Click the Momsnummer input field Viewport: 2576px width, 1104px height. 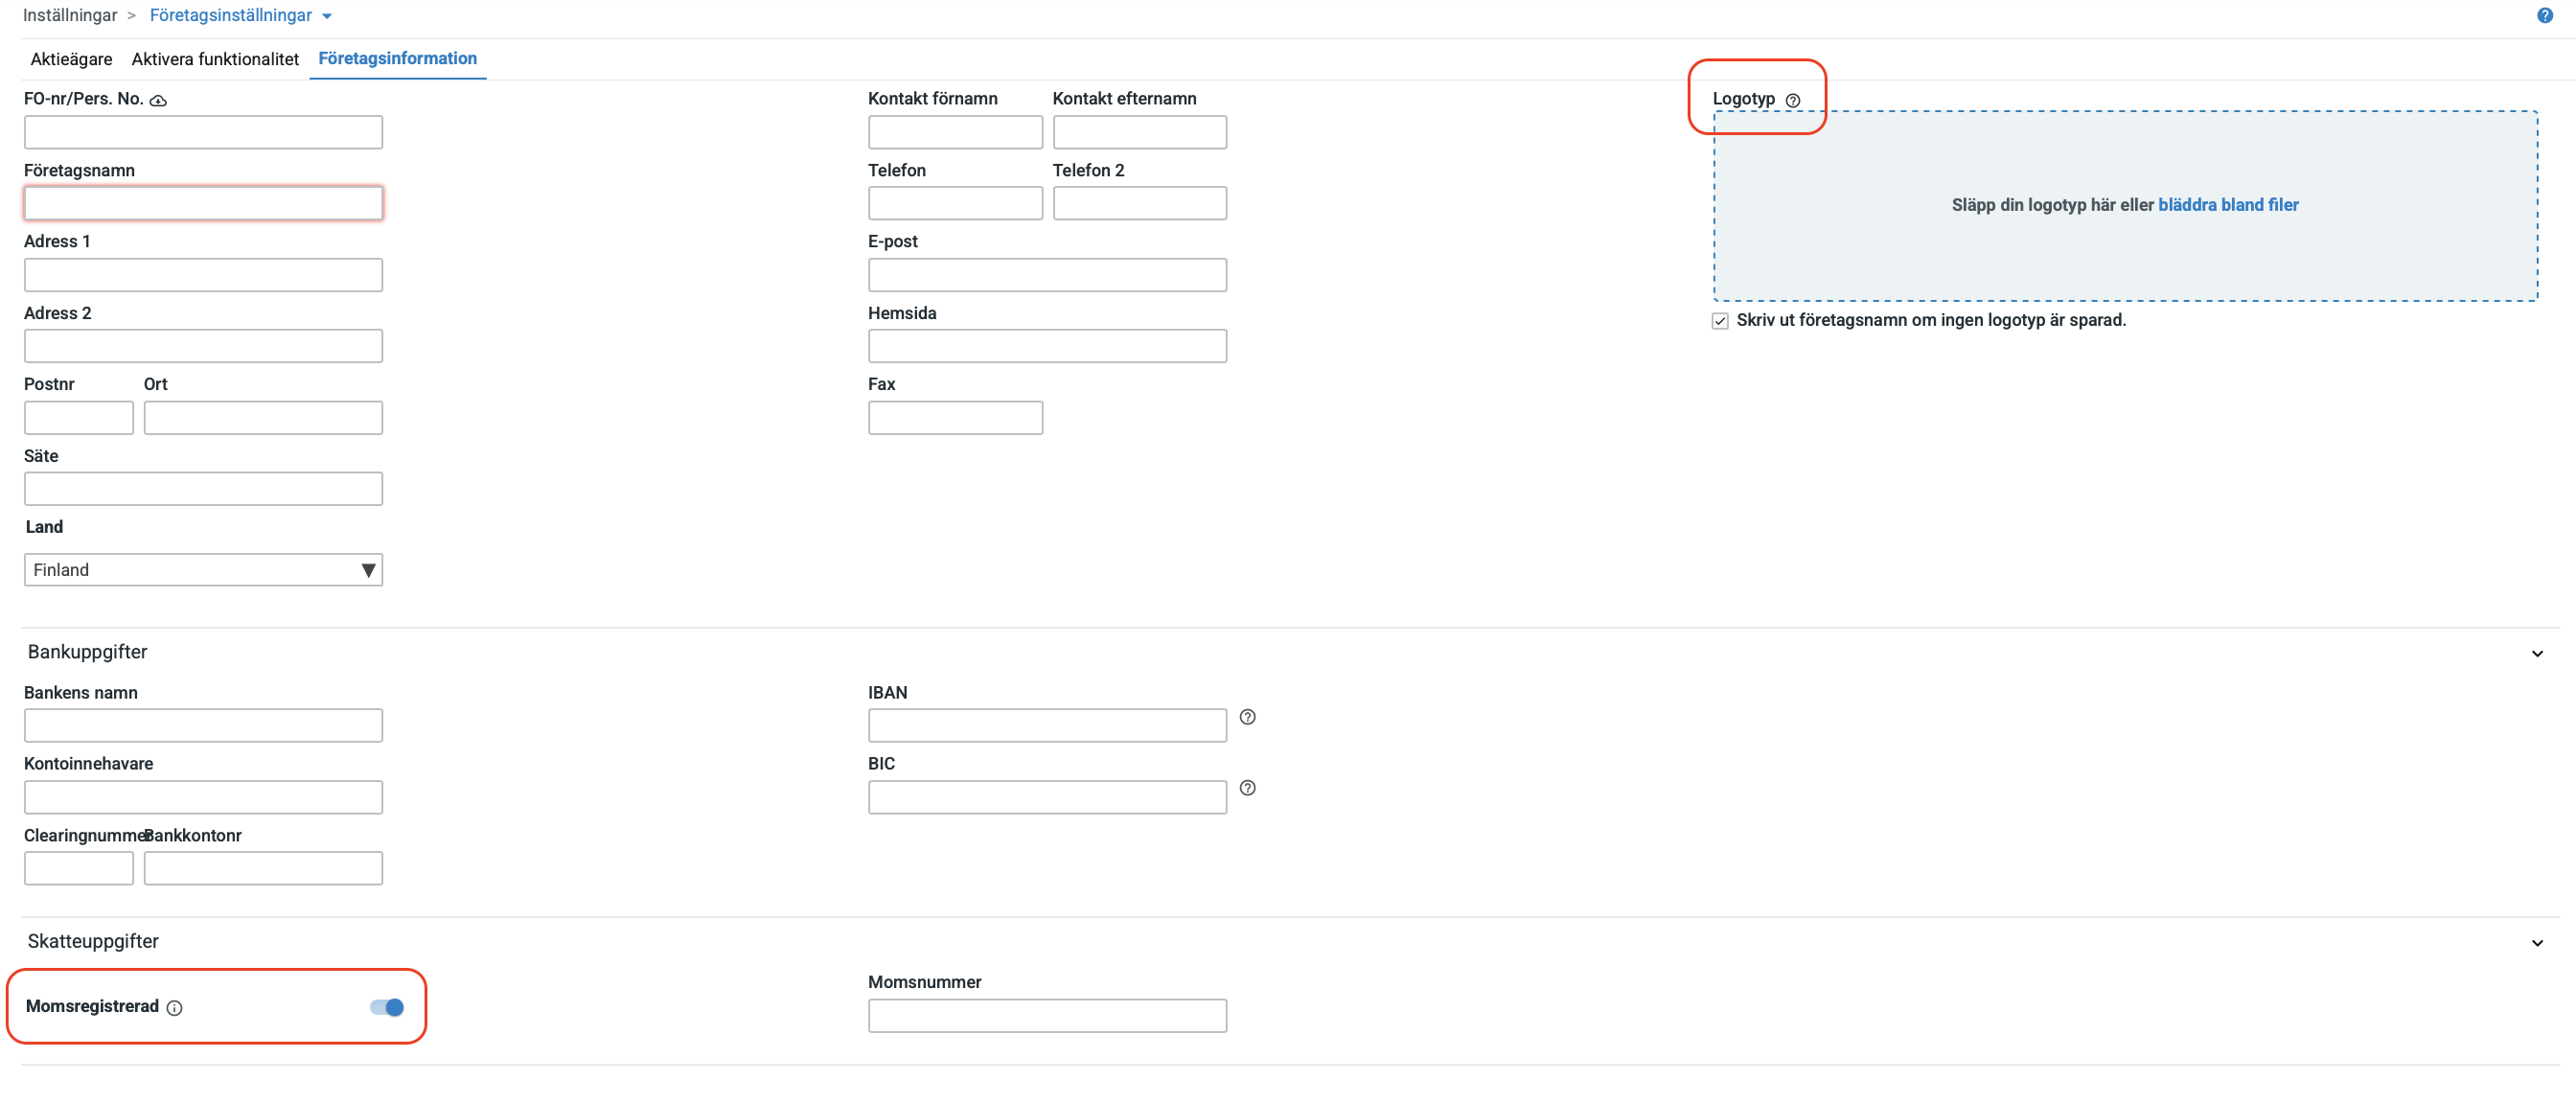[1046, 1016]
